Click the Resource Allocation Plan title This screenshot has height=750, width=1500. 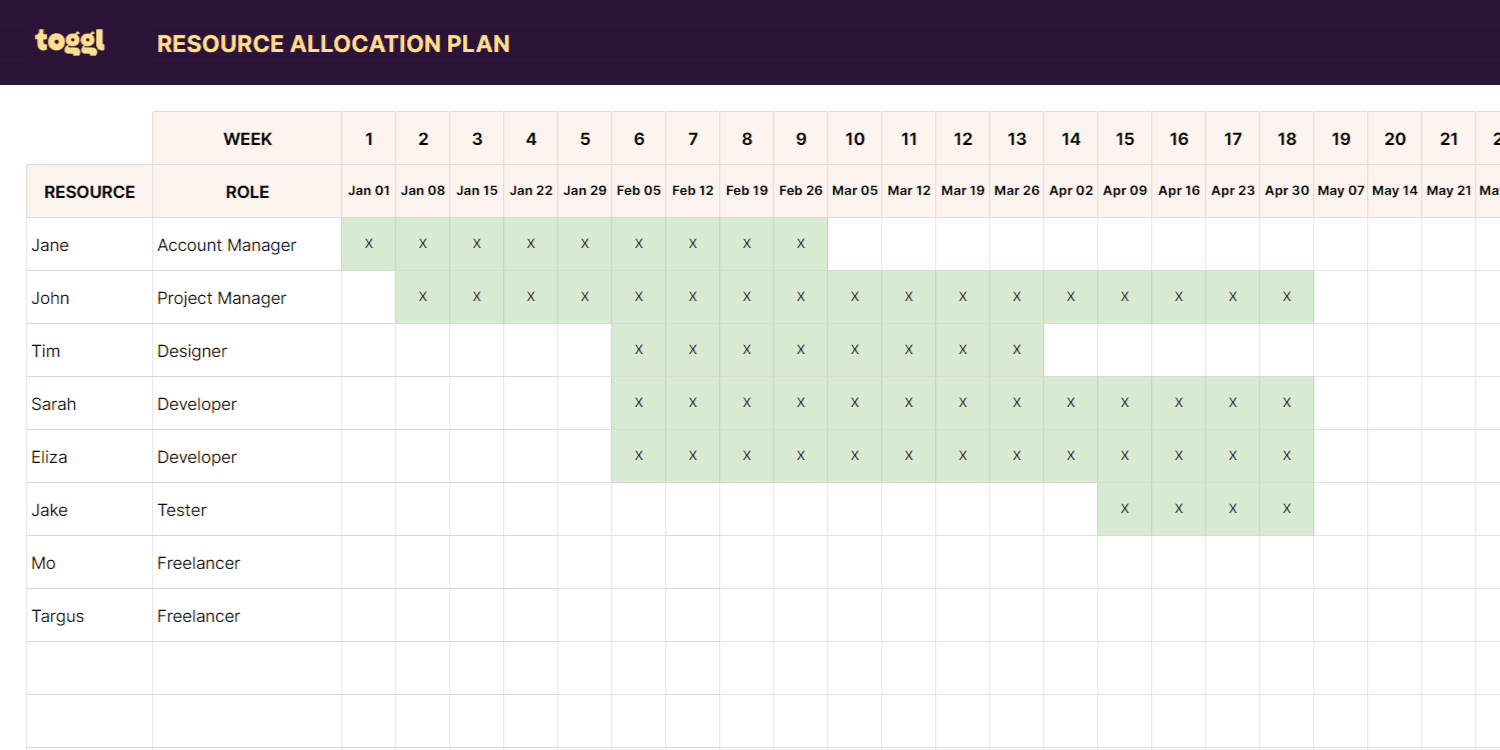point(333,44)
